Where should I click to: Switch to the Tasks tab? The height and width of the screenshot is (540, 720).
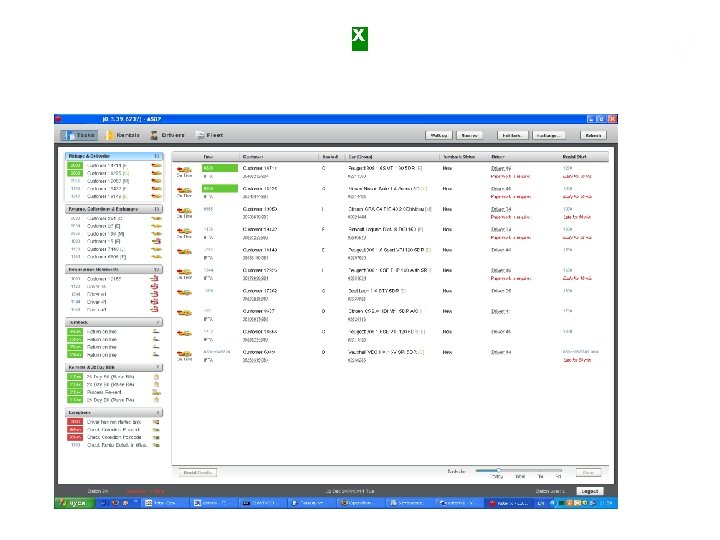click(79, 135)
